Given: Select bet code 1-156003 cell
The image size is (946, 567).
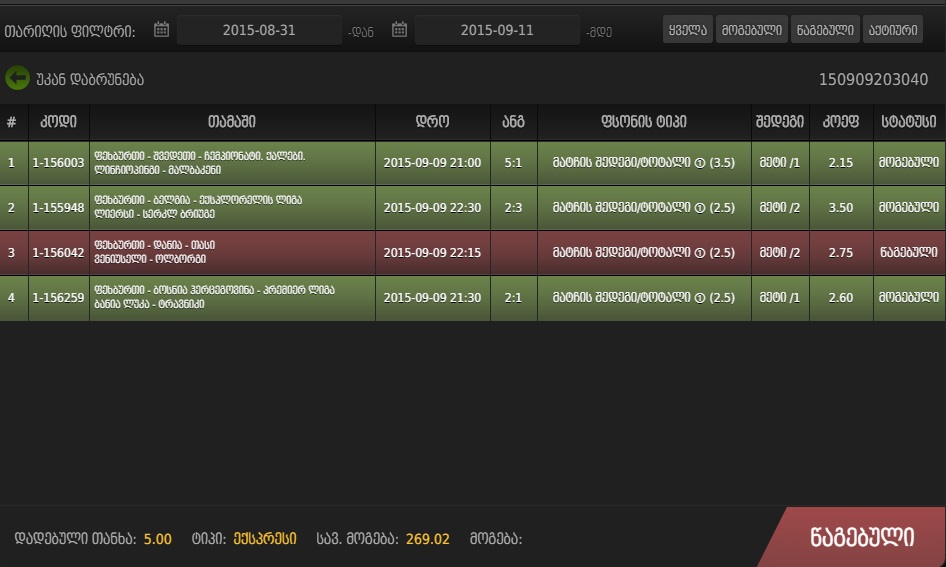Looking at the screenshot, I should 58,163.
